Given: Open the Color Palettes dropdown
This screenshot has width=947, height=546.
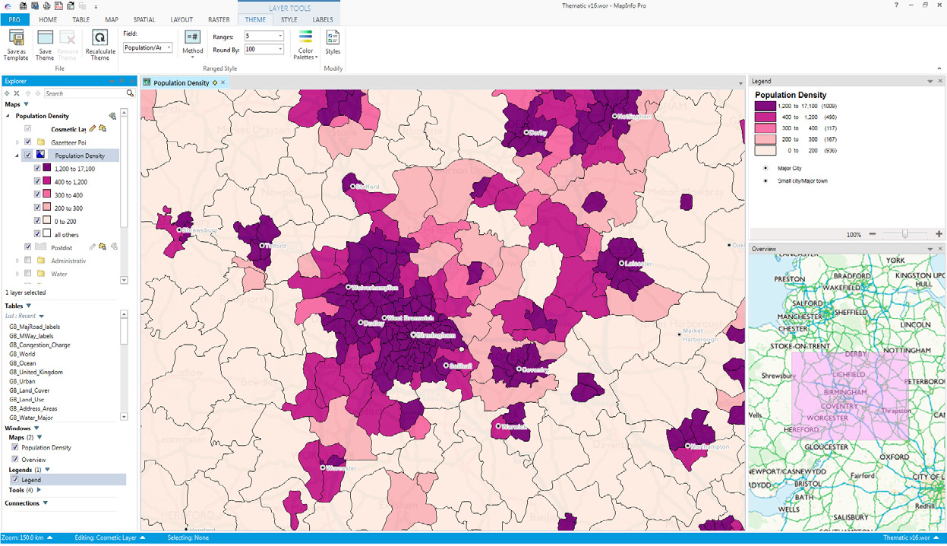Looking at the screenshot, I should click(x=305, y=42).
